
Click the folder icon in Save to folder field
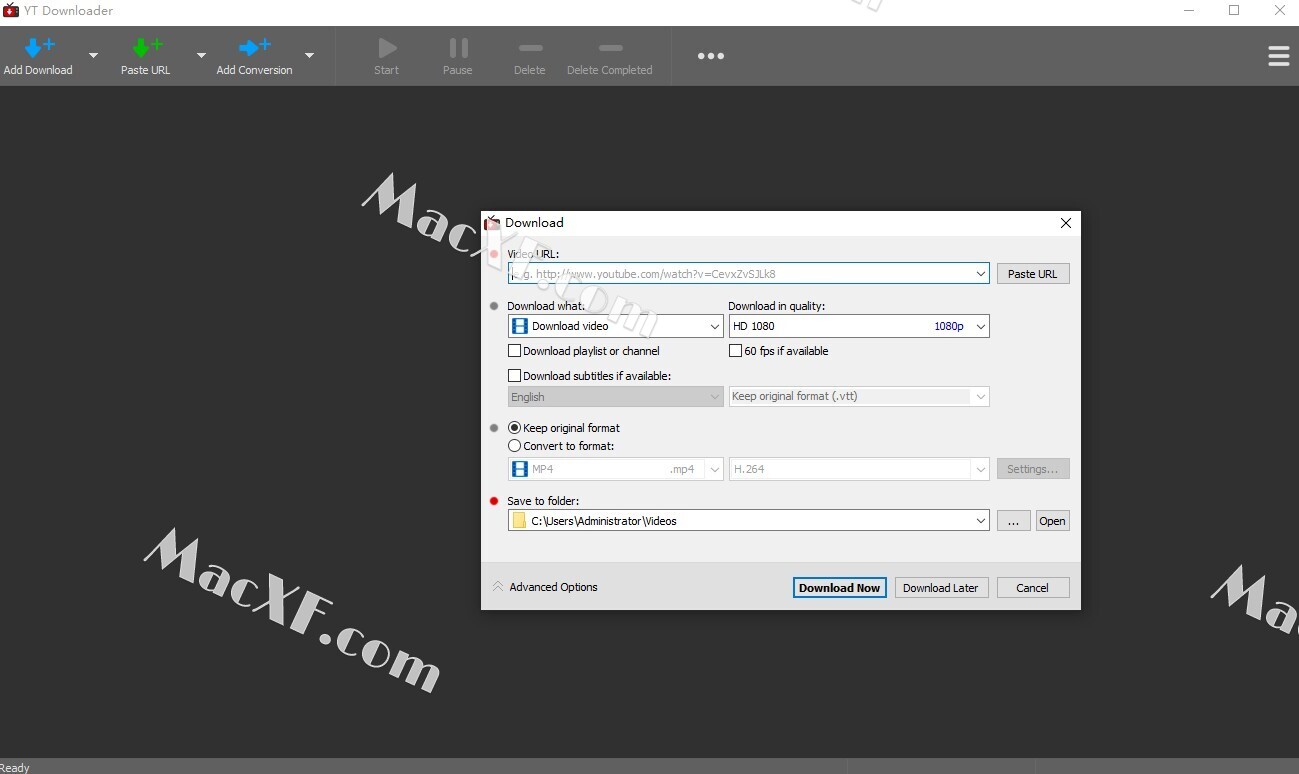519,521
